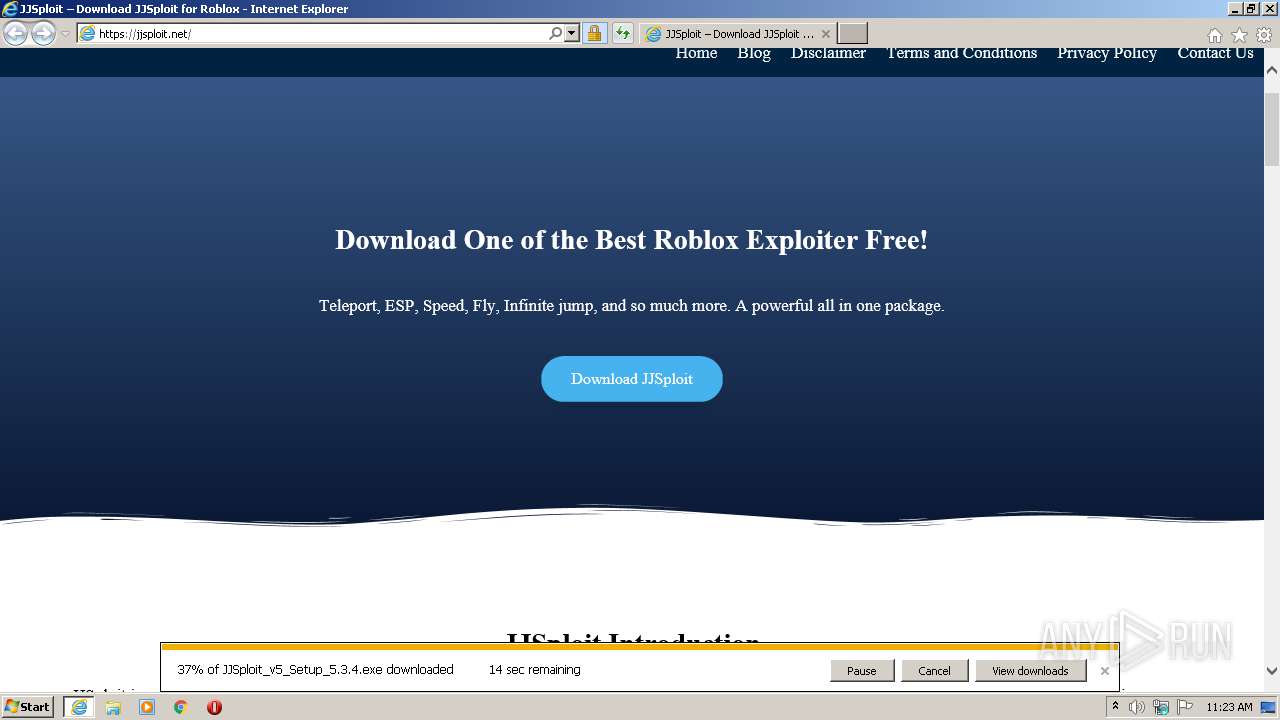
Task: Click the vertical scrollbar thumb
Action: tap(1272, 130)
